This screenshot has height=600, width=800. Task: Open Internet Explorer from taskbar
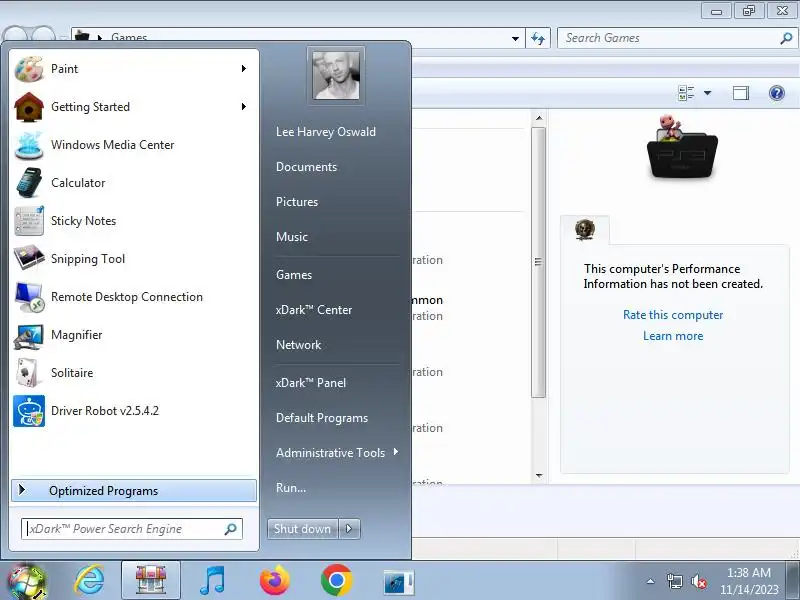pyautogui.click(x=89, y=581)
